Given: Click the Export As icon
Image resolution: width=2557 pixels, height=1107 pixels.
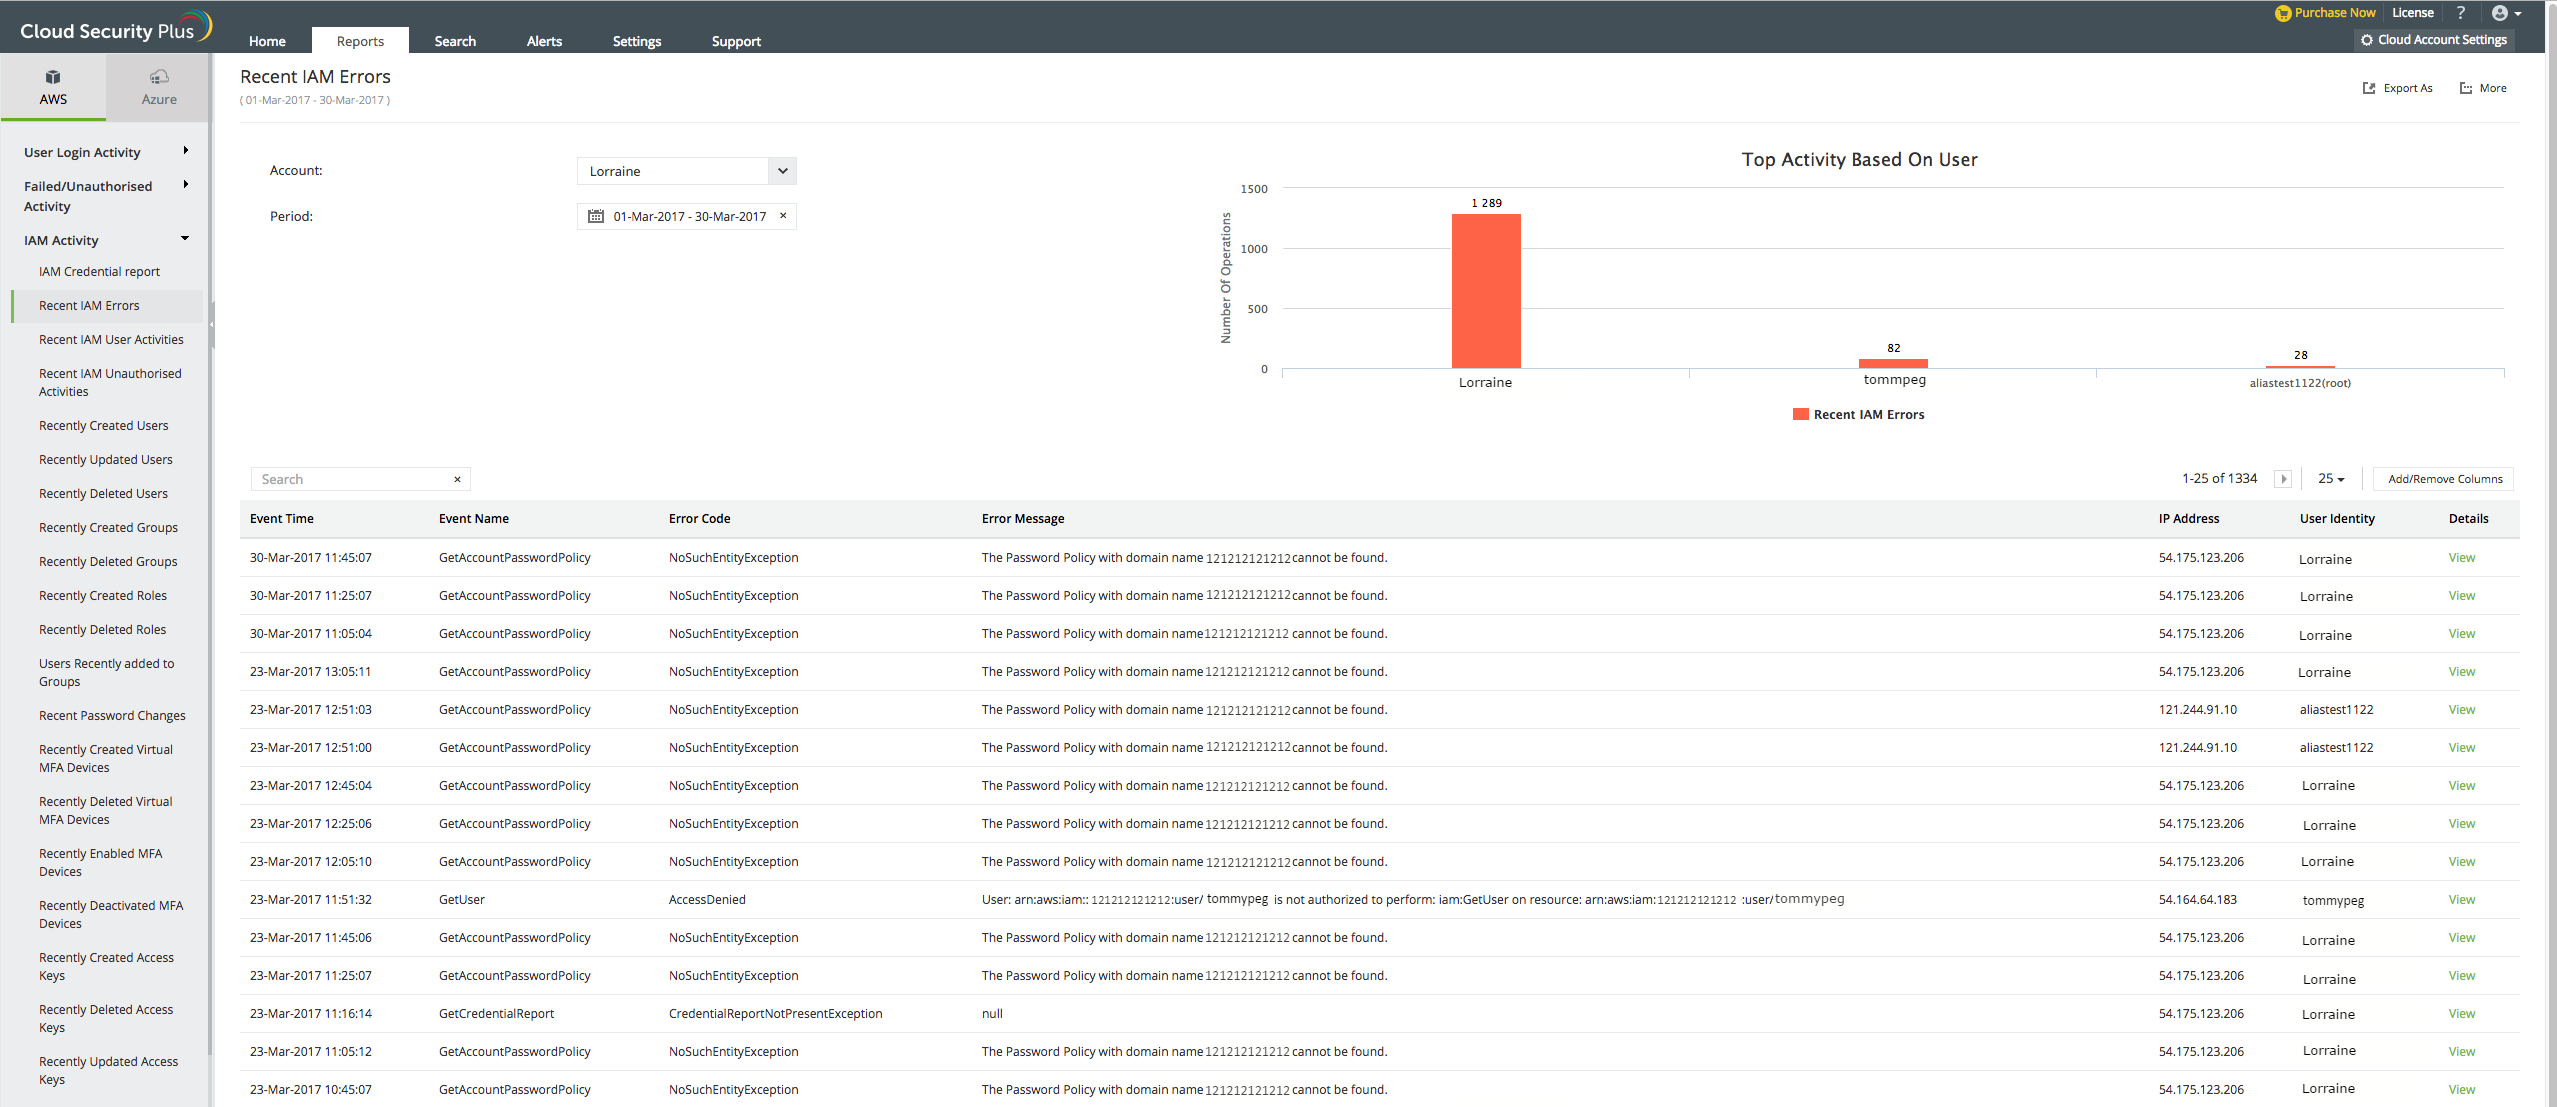Looking at the screenshot, I should 2368,88.
